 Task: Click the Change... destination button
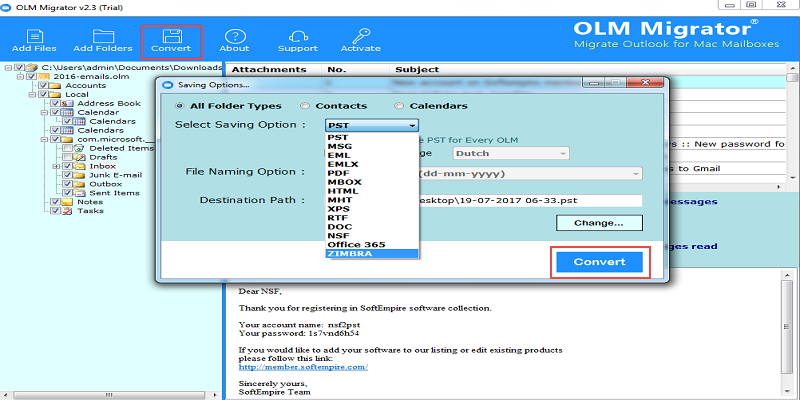(x=599, y=223)
